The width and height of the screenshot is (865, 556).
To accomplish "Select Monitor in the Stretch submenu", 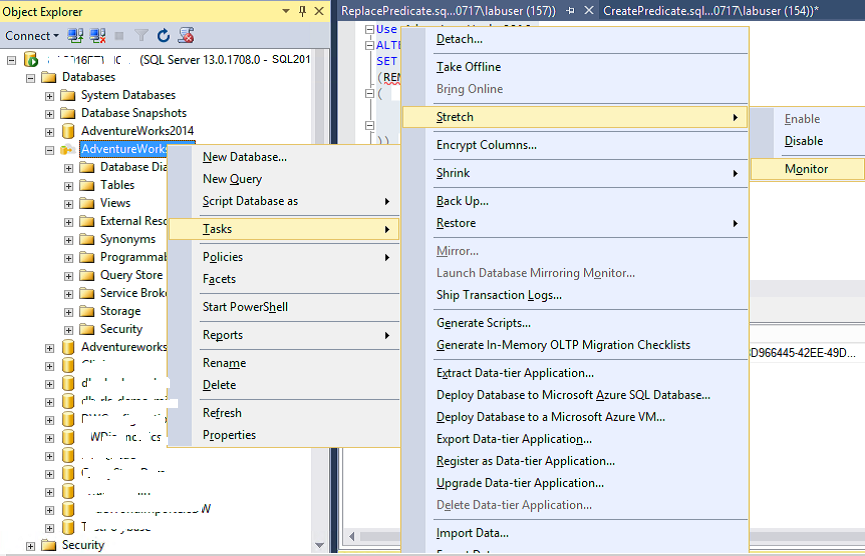I will 806,169.
